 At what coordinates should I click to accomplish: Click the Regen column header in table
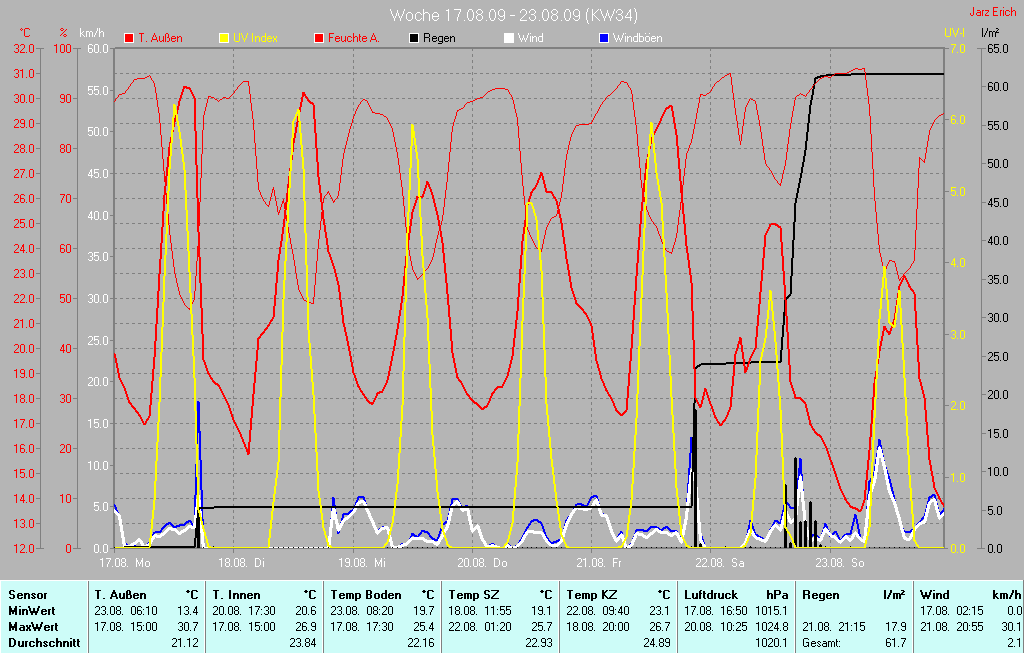tap(820, 595)
